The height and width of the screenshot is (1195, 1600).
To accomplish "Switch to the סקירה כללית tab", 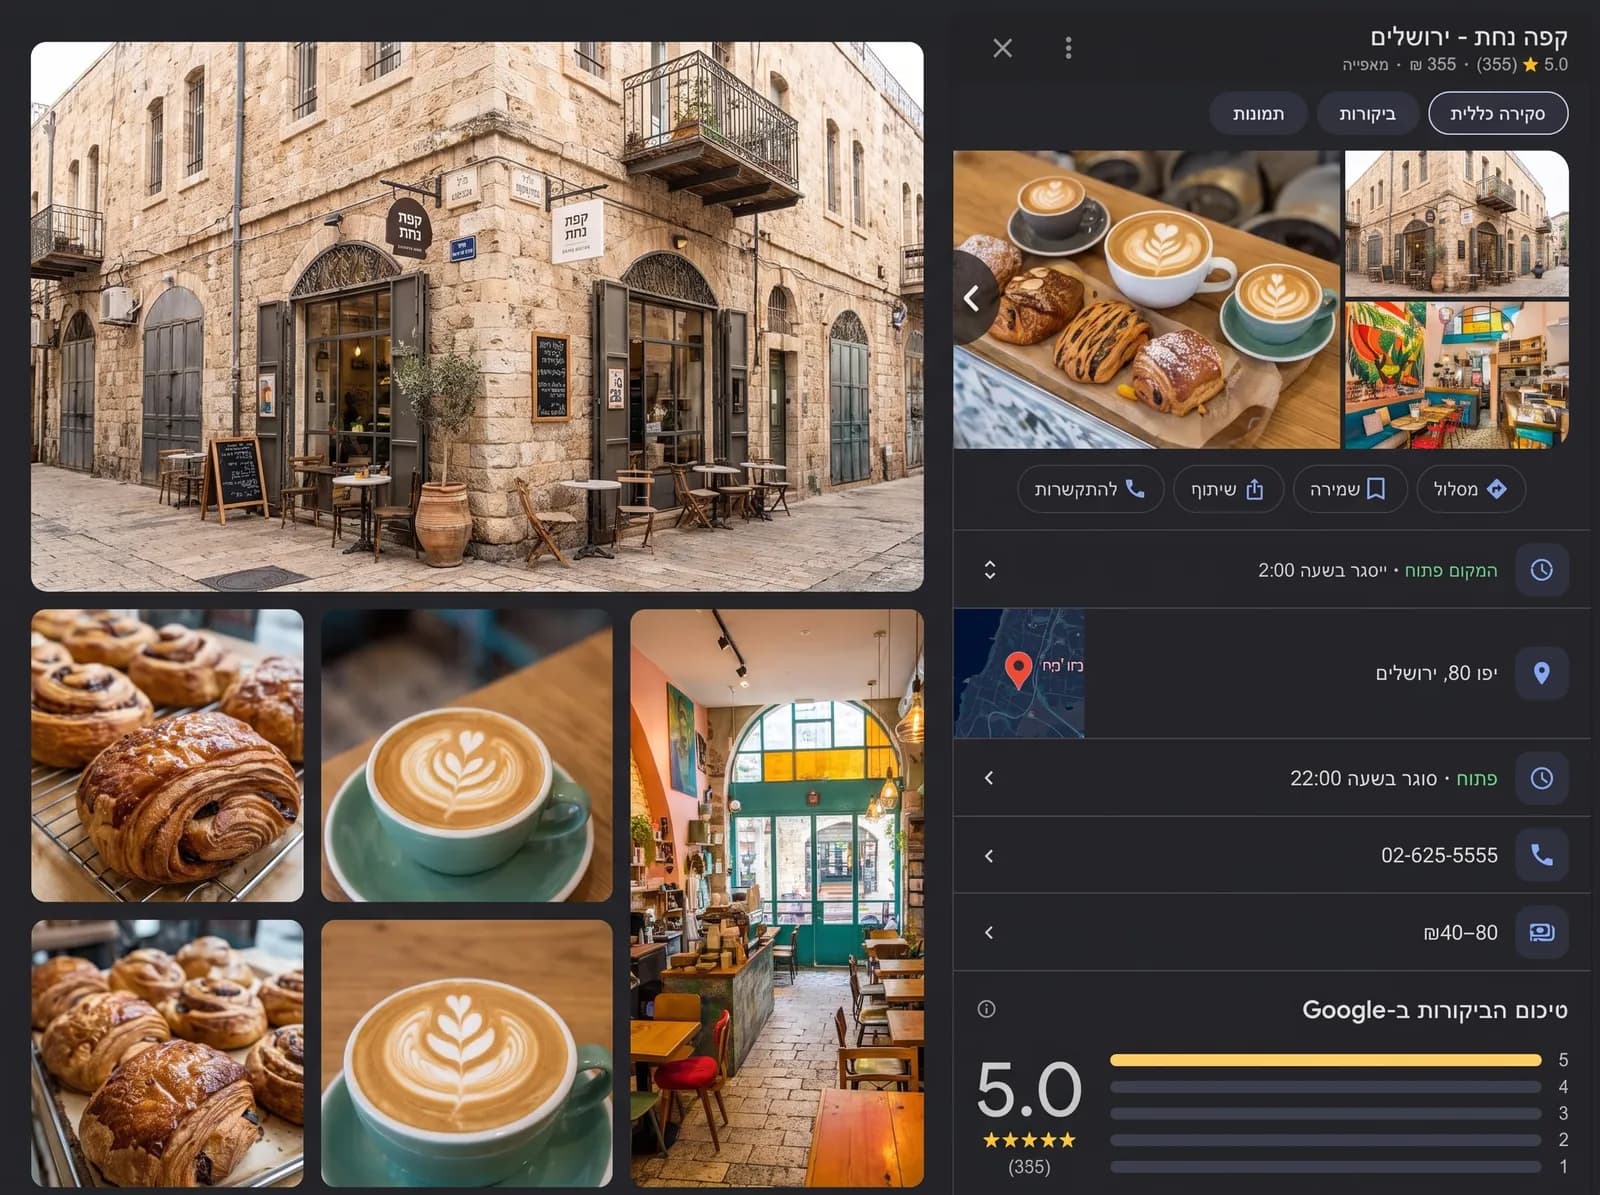I will [x=1498, y=113].
